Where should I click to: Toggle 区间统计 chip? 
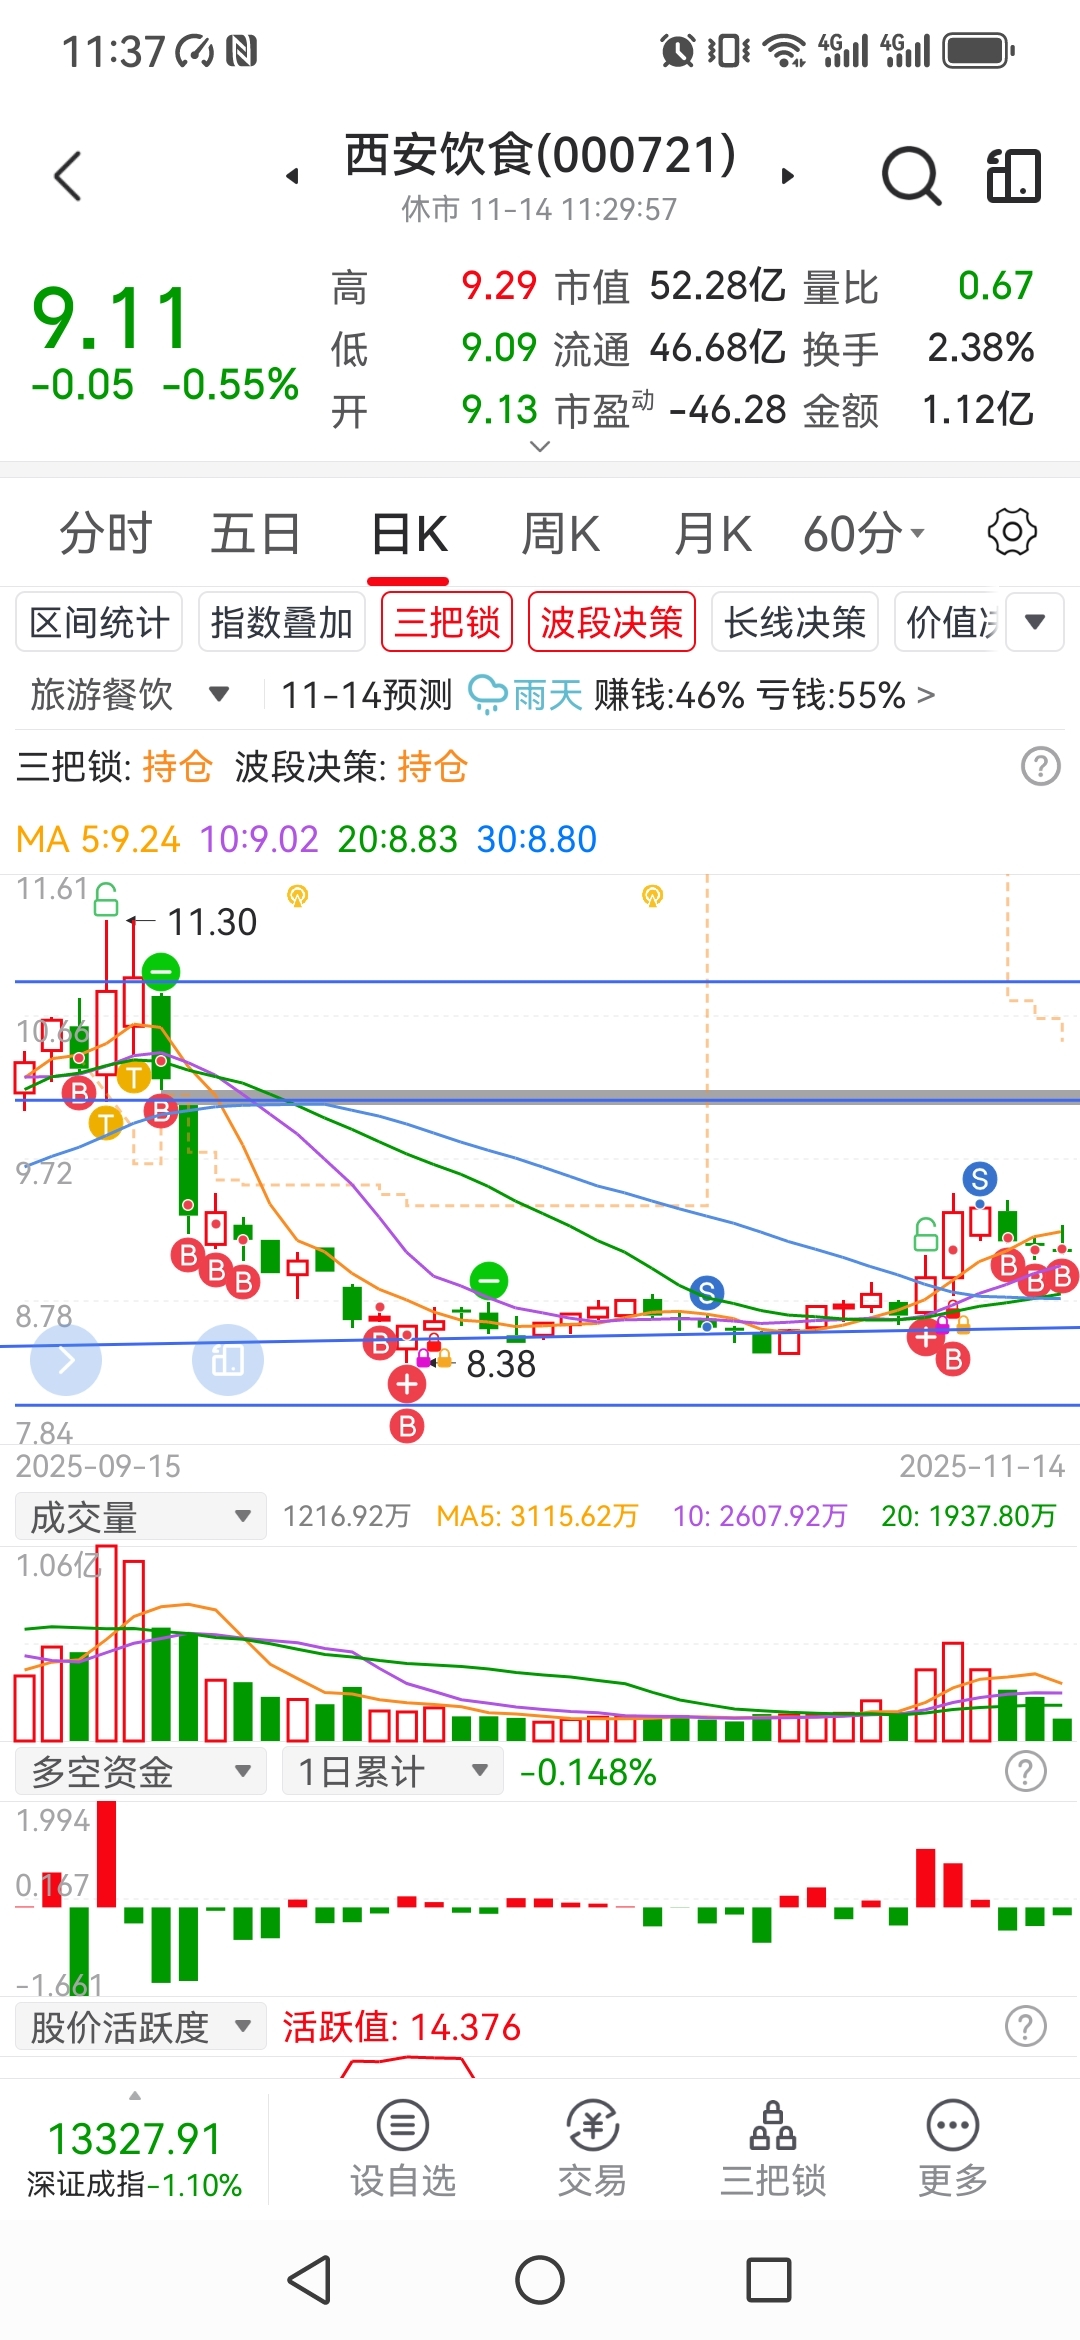[x=99, y=622]
